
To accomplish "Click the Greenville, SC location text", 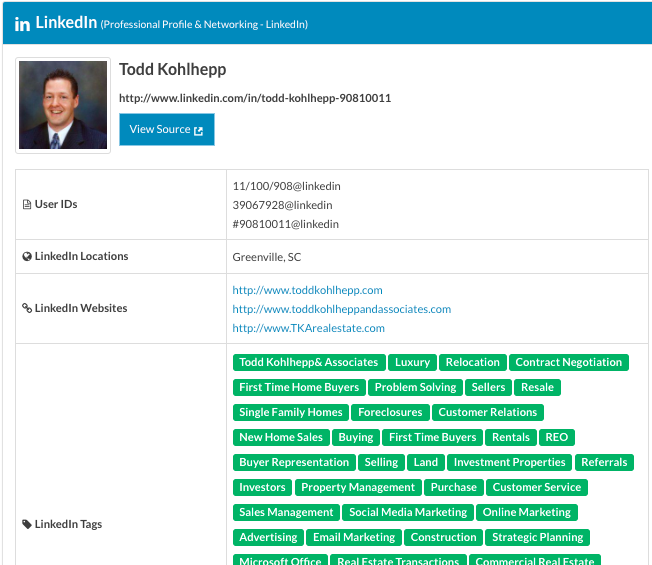I will [x=267, y=257].
